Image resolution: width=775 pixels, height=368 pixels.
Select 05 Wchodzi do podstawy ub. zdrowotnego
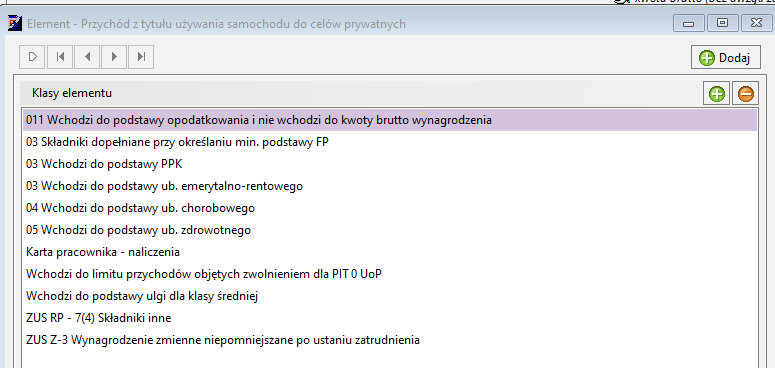coord(389,230)
